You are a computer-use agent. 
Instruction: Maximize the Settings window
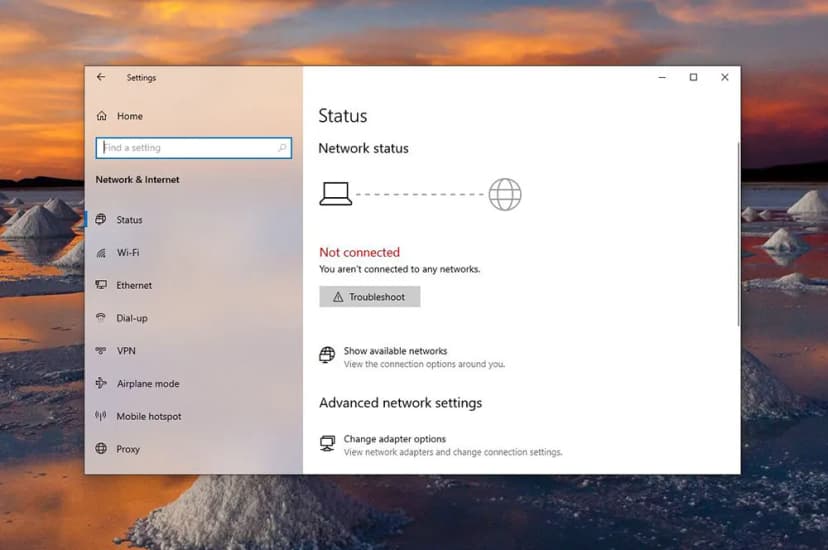(x=693, y=77)
